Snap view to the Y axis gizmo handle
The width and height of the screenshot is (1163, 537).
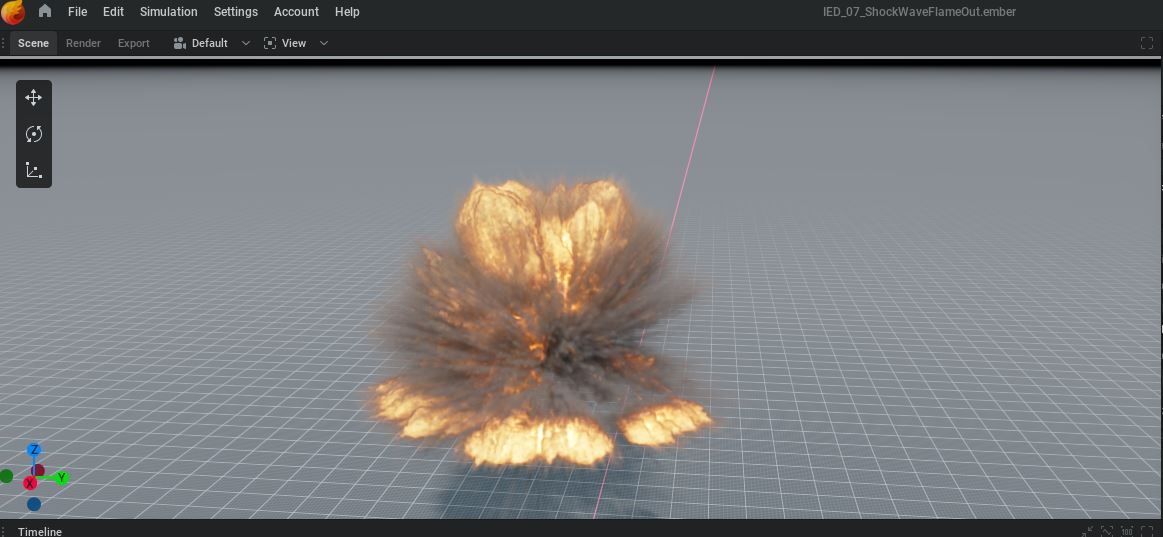click(61, 478)
